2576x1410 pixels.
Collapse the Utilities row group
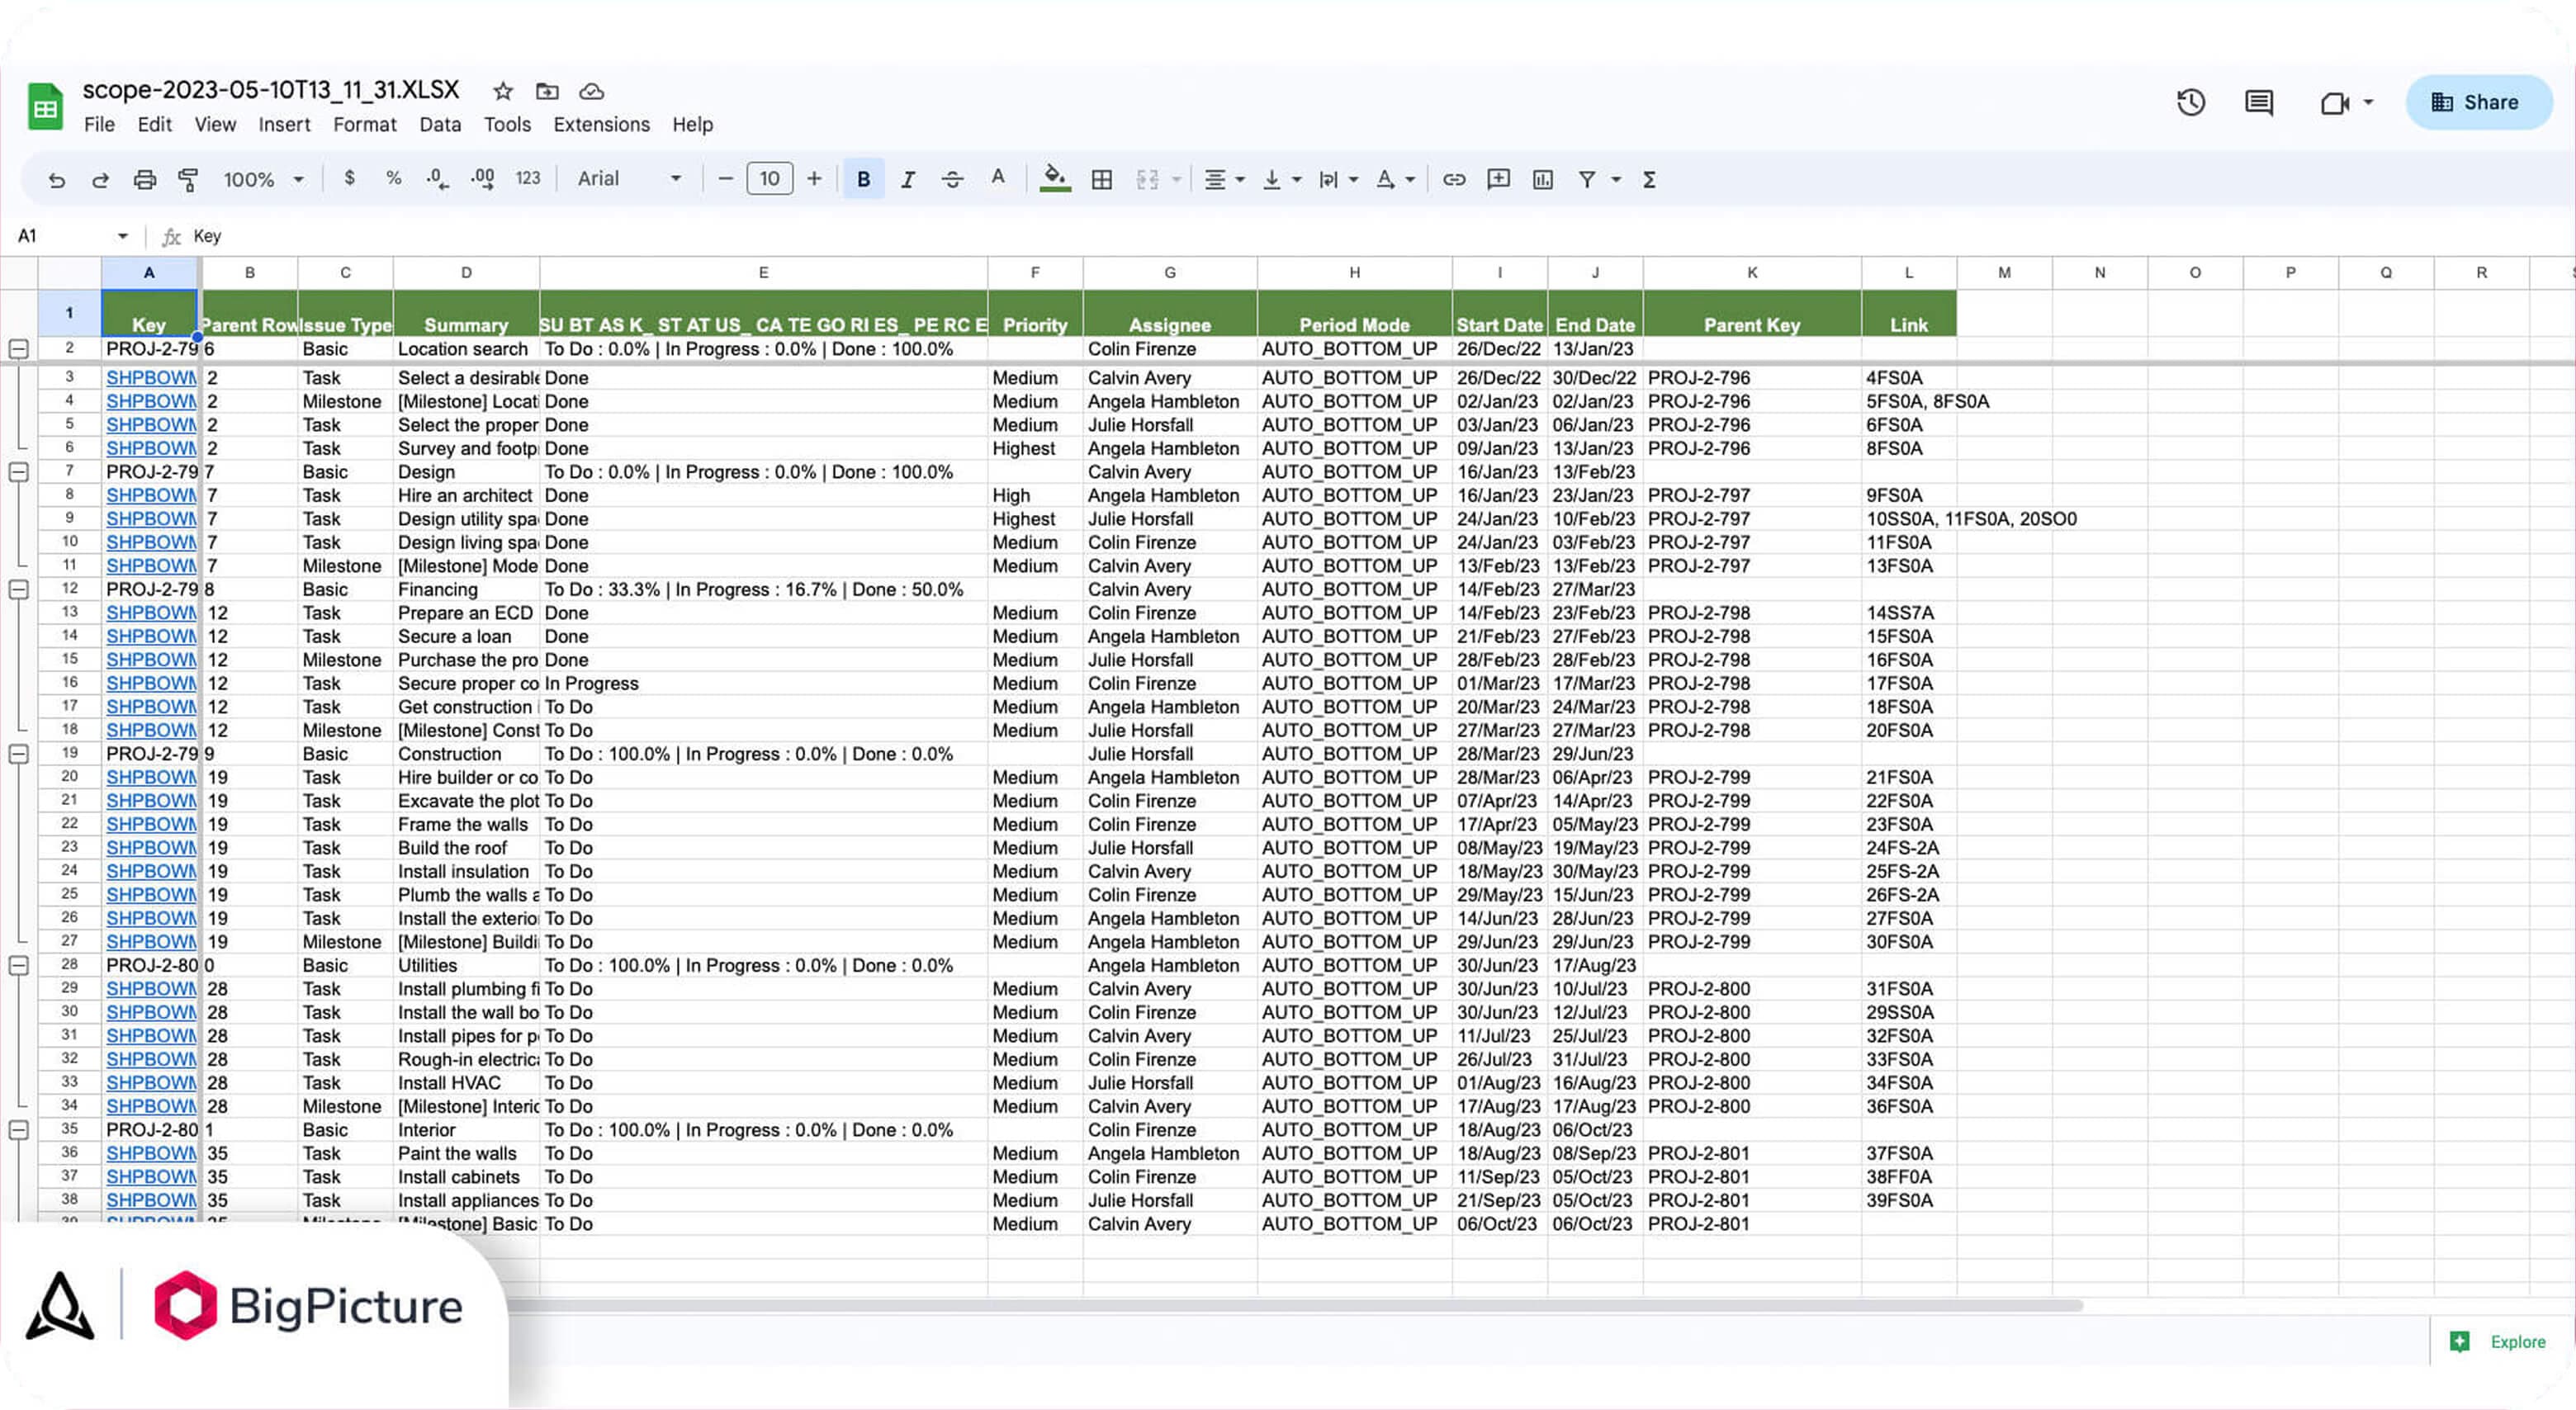[18, 966]
